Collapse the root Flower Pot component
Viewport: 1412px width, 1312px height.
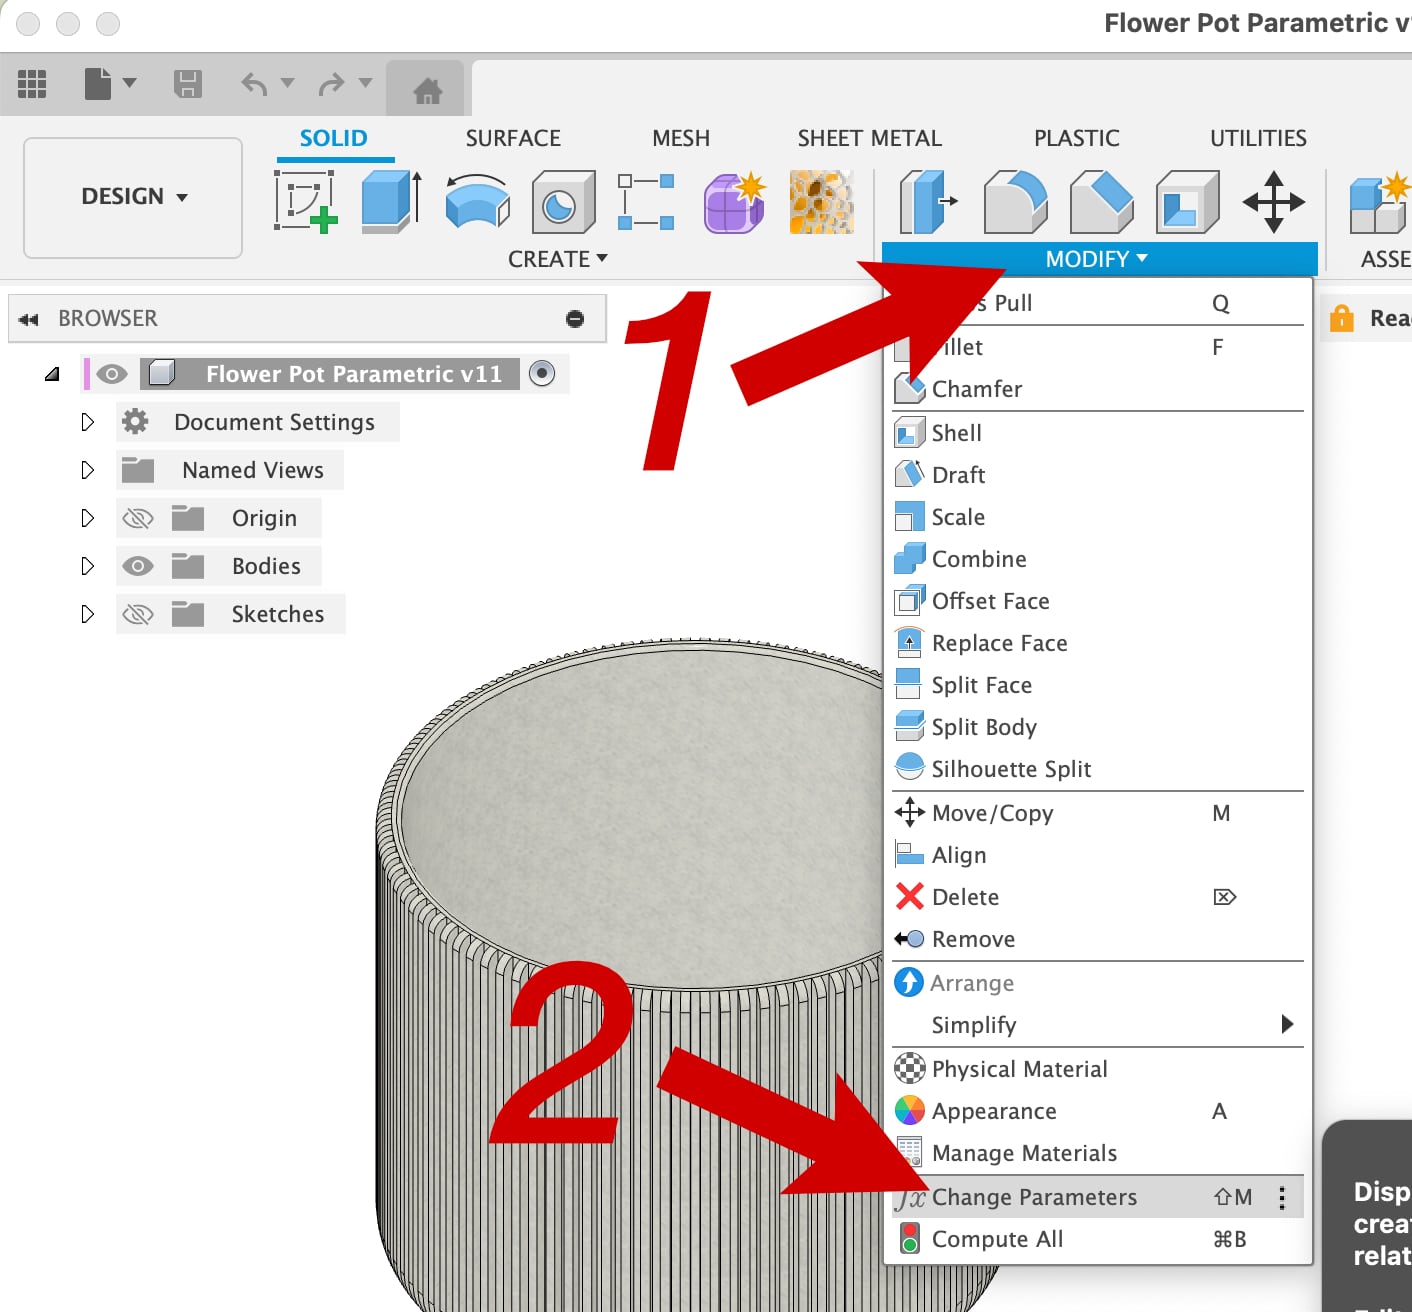coord(52,374)
